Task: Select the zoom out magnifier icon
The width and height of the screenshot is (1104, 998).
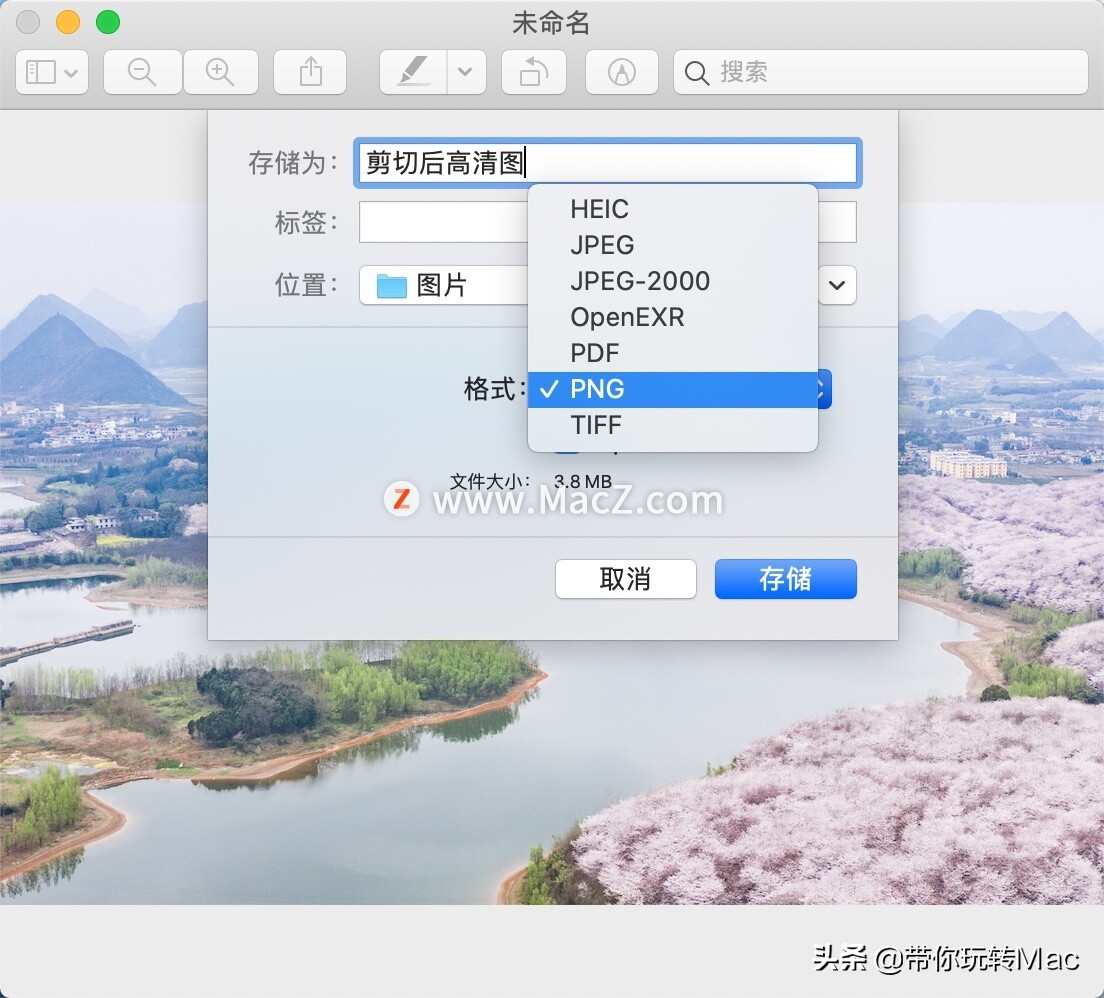Action: [142, 72]
